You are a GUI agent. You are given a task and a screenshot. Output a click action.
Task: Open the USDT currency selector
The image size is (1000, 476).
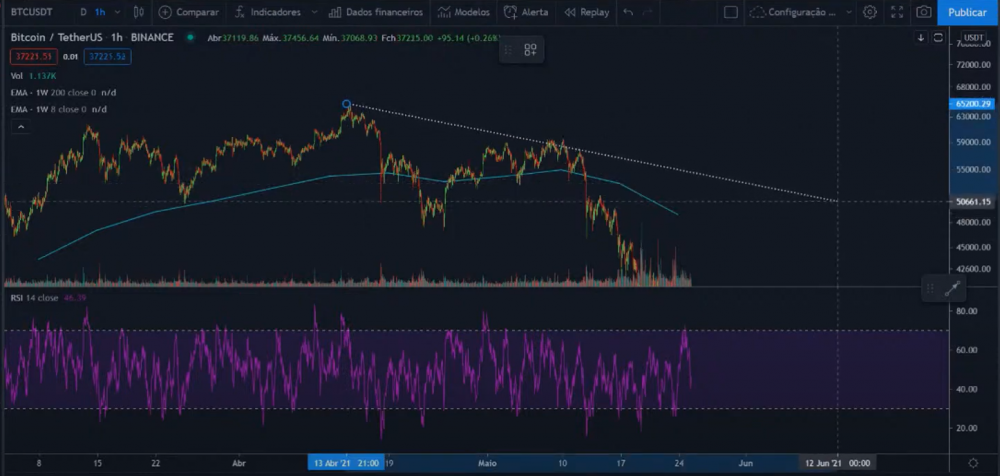pyautogui.click(x=974, y=38)
